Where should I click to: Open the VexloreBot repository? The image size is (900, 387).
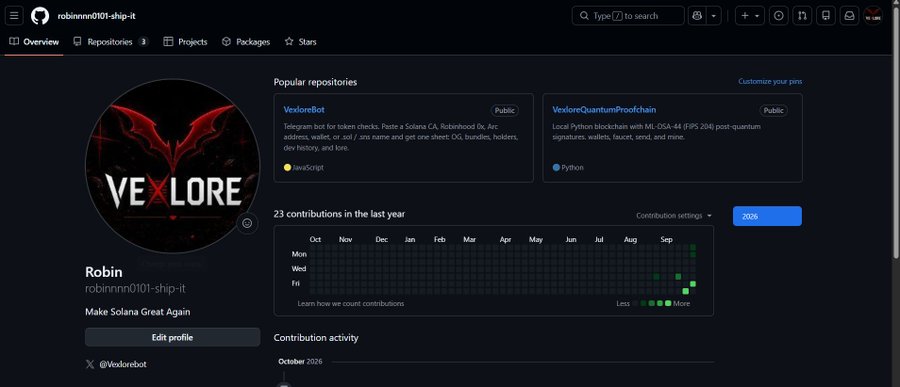point(304,109)
